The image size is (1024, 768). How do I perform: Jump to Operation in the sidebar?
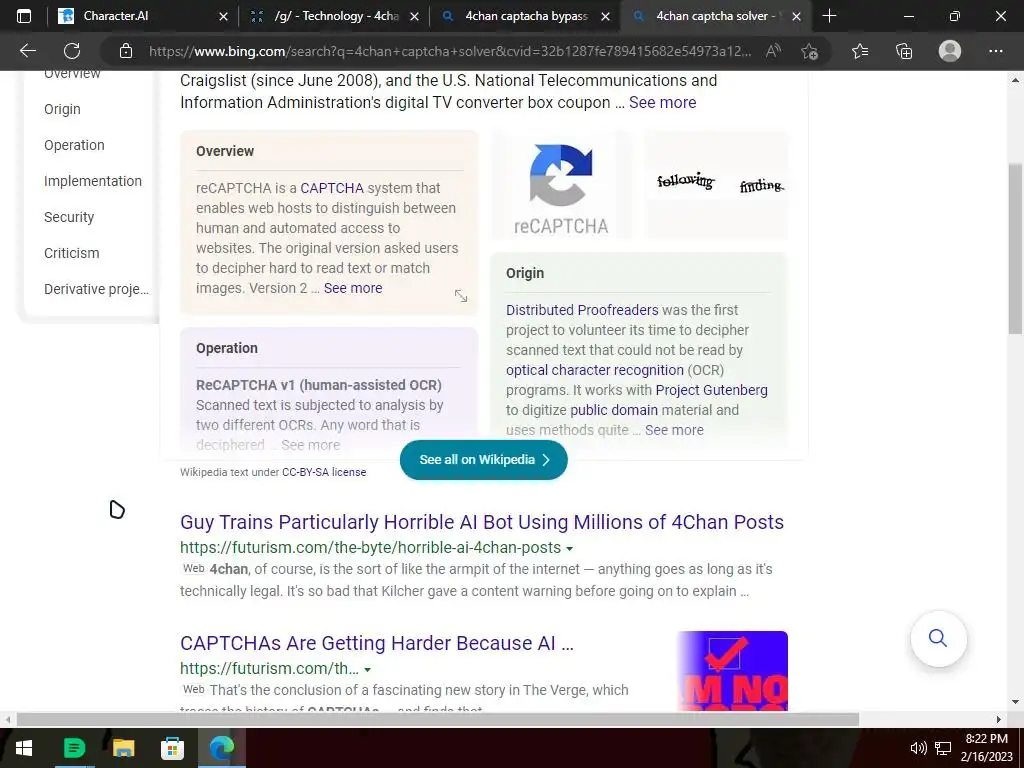click(74, 145)
